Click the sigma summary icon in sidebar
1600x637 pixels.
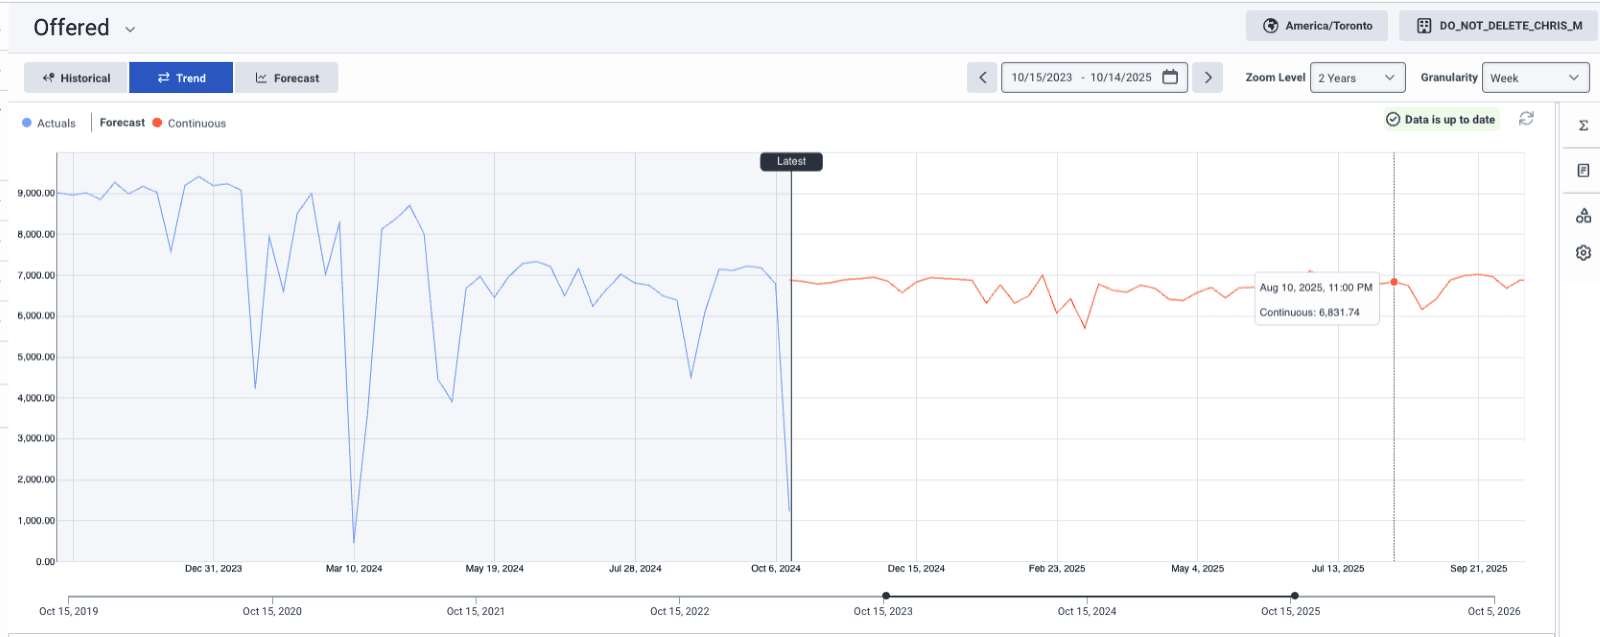point(1583,126)
